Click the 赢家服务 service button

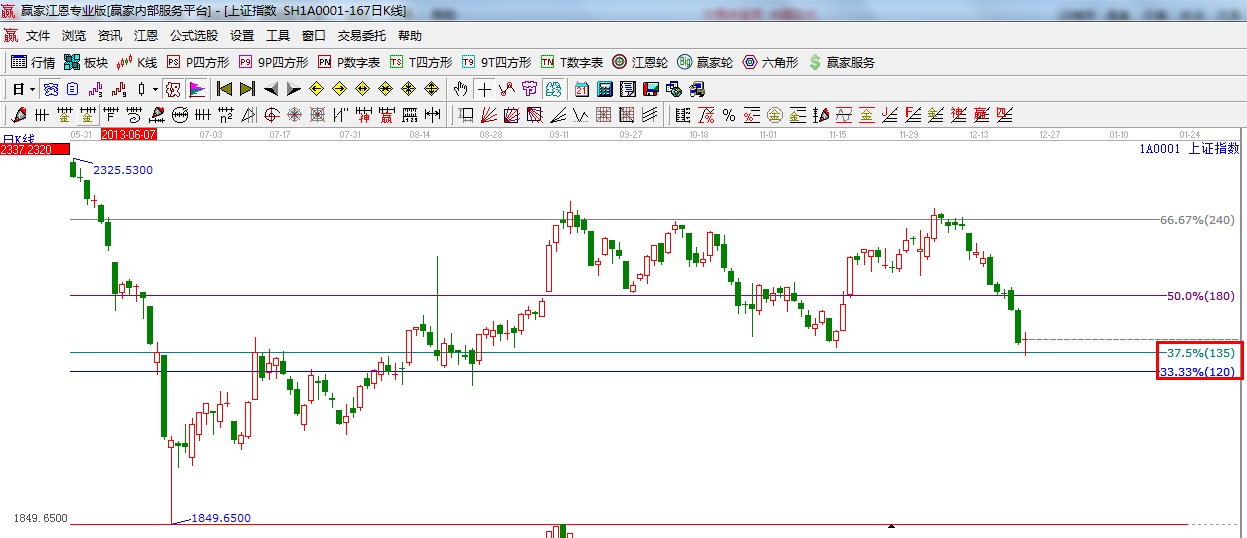[841, 62]
